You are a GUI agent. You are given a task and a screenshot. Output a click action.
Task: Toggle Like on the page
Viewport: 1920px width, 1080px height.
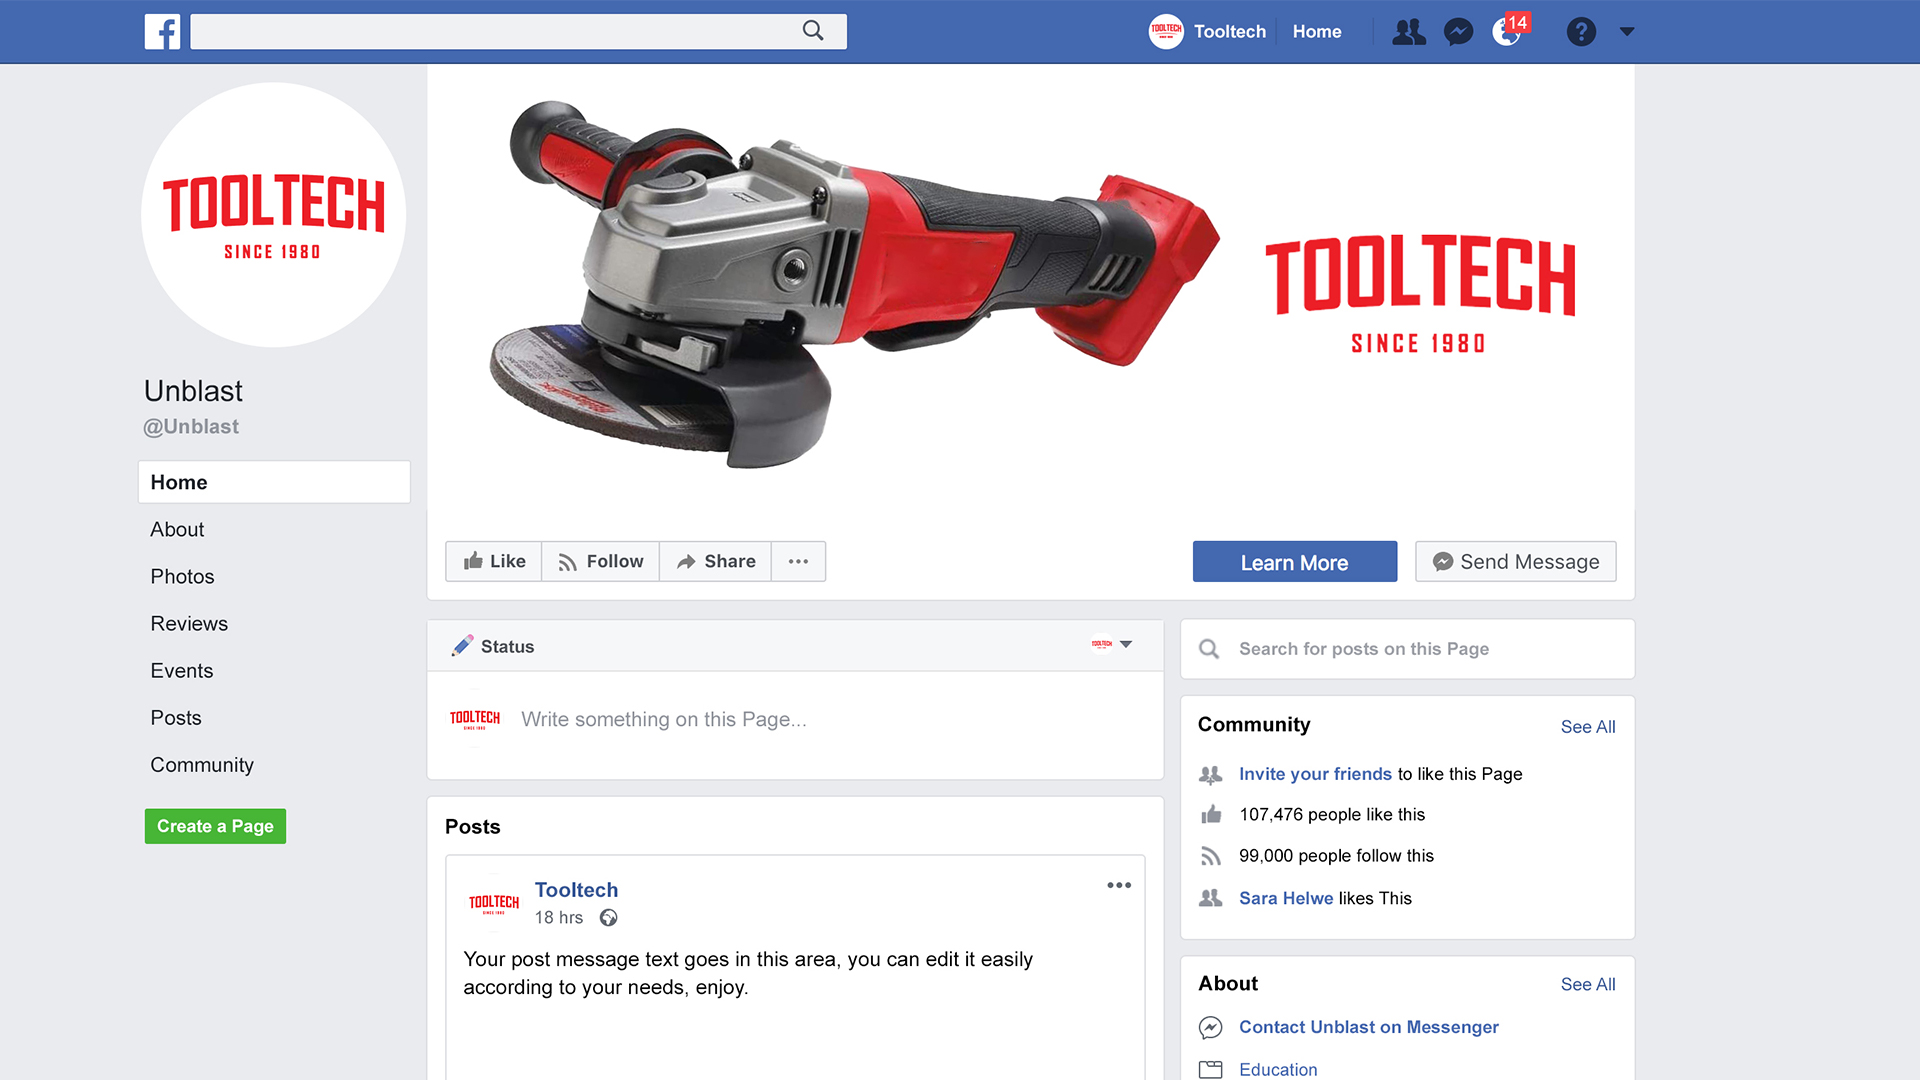tap(494, 561)
